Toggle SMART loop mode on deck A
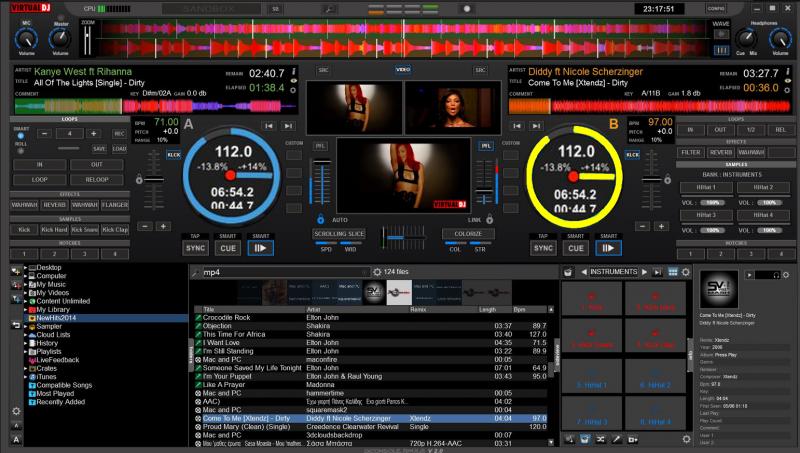The image size is (800, 453). tap(20, 136)
